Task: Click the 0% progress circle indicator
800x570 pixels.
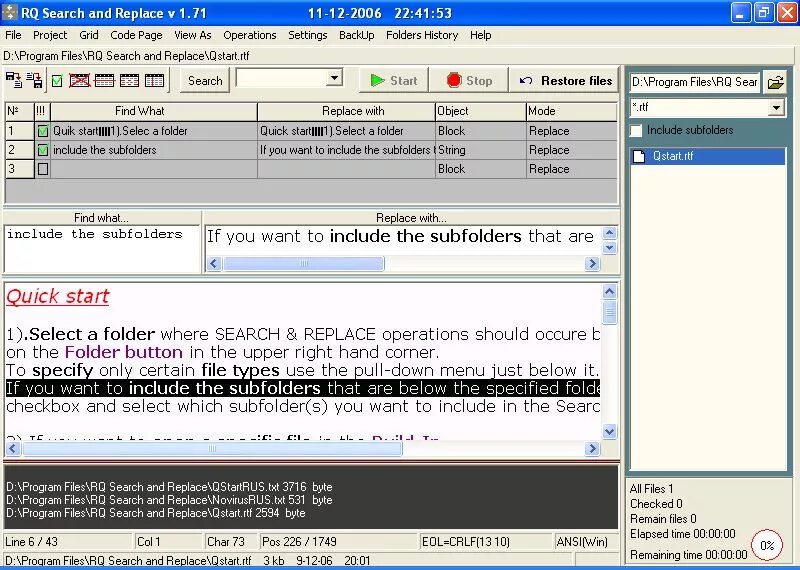Action: [x=767, y=546]
